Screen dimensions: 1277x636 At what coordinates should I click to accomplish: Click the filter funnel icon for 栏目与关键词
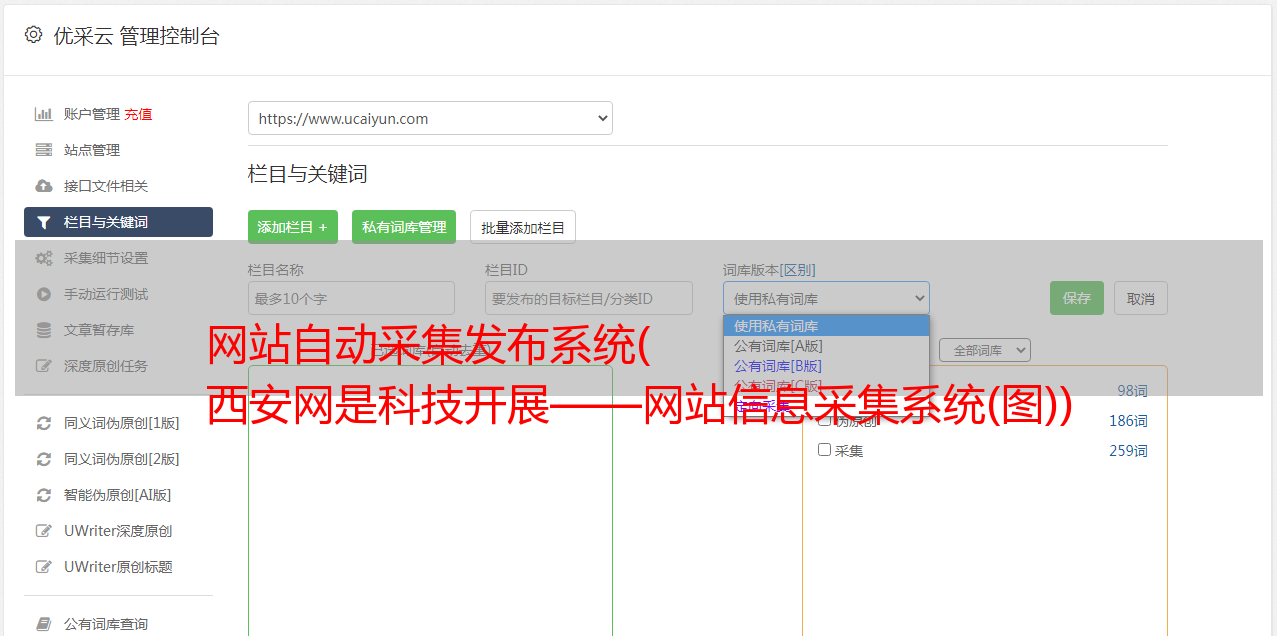click(44, 222)
